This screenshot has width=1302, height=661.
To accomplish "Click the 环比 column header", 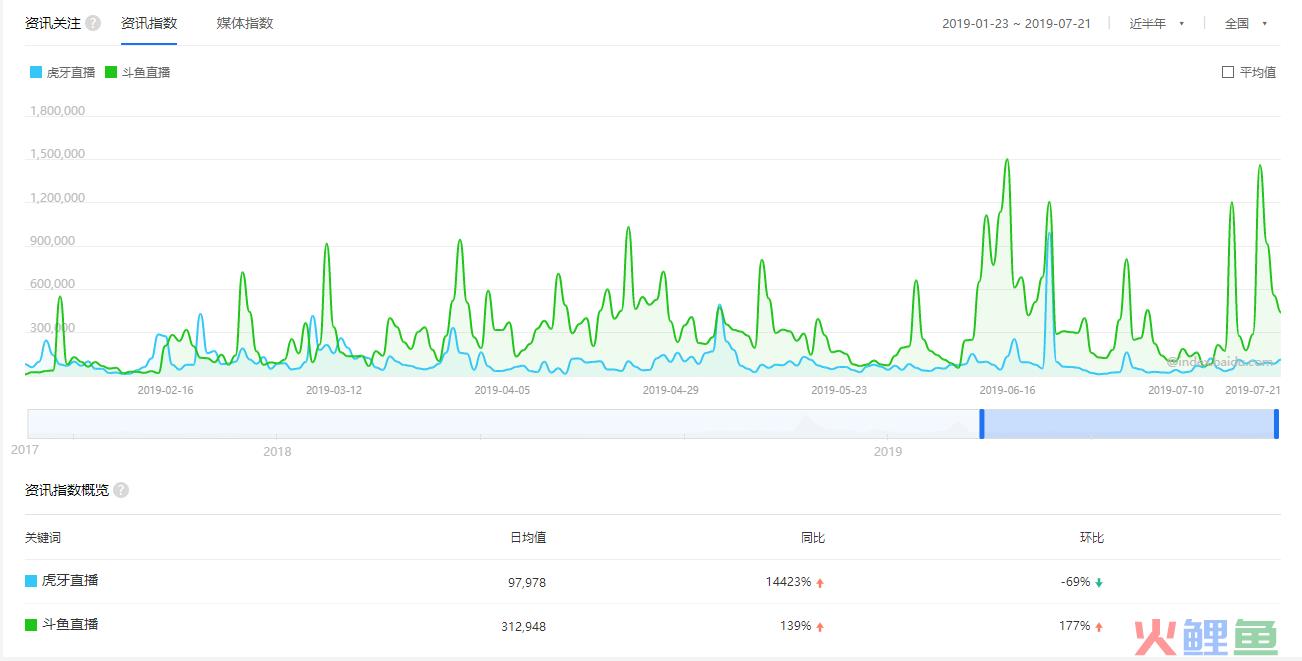I will pos(1092,537).
